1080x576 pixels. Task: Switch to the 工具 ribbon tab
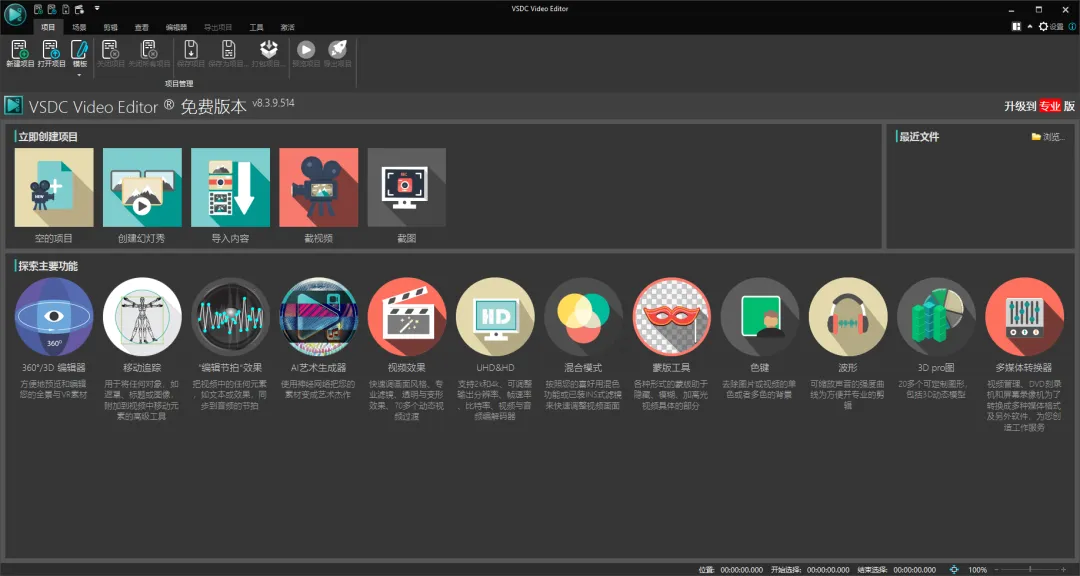(256, 28)
